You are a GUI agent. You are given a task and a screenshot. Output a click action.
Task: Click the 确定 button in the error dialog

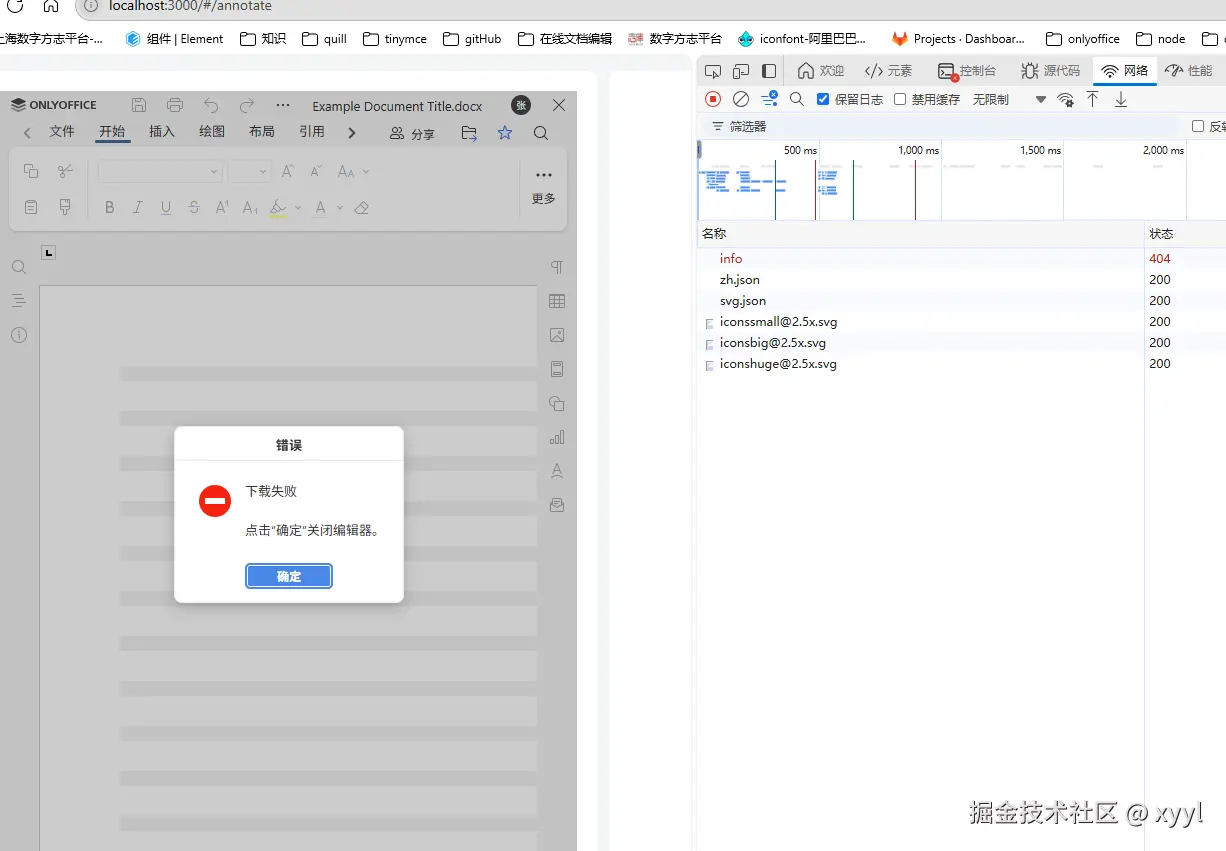(x=289, y=576)
